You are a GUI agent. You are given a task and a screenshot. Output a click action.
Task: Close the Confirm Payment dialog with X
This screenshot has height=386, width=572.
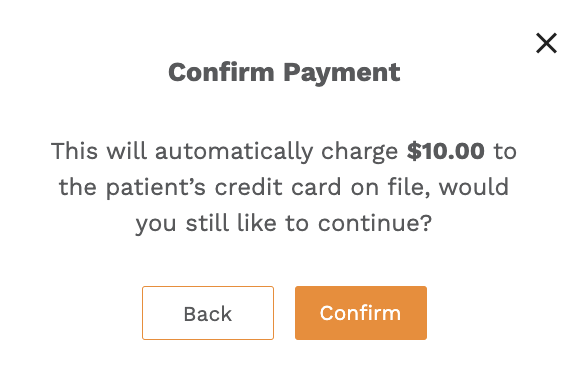coord(546,43)
